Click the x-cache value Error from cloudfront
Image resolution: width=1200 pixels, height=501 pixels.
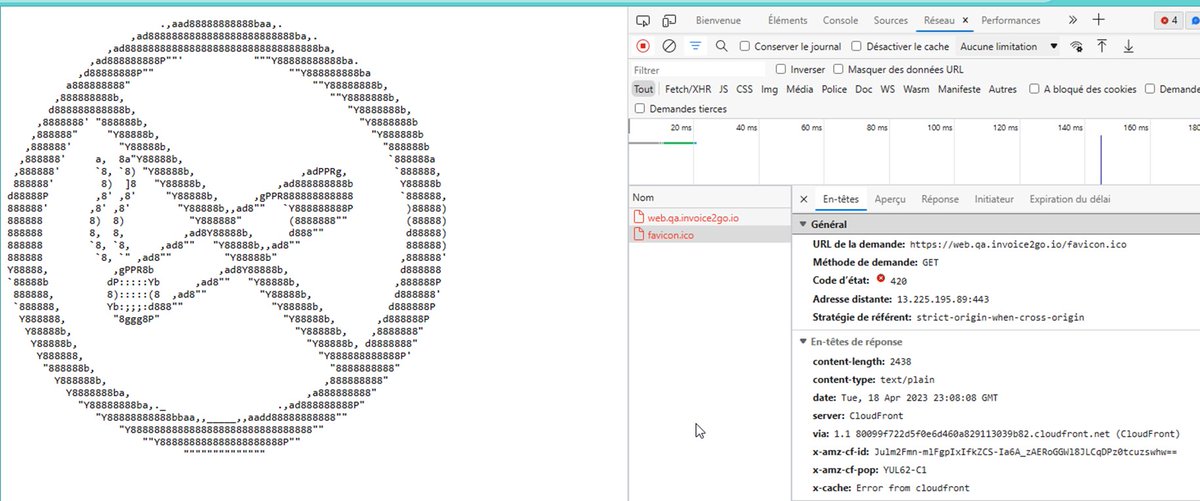915,488
